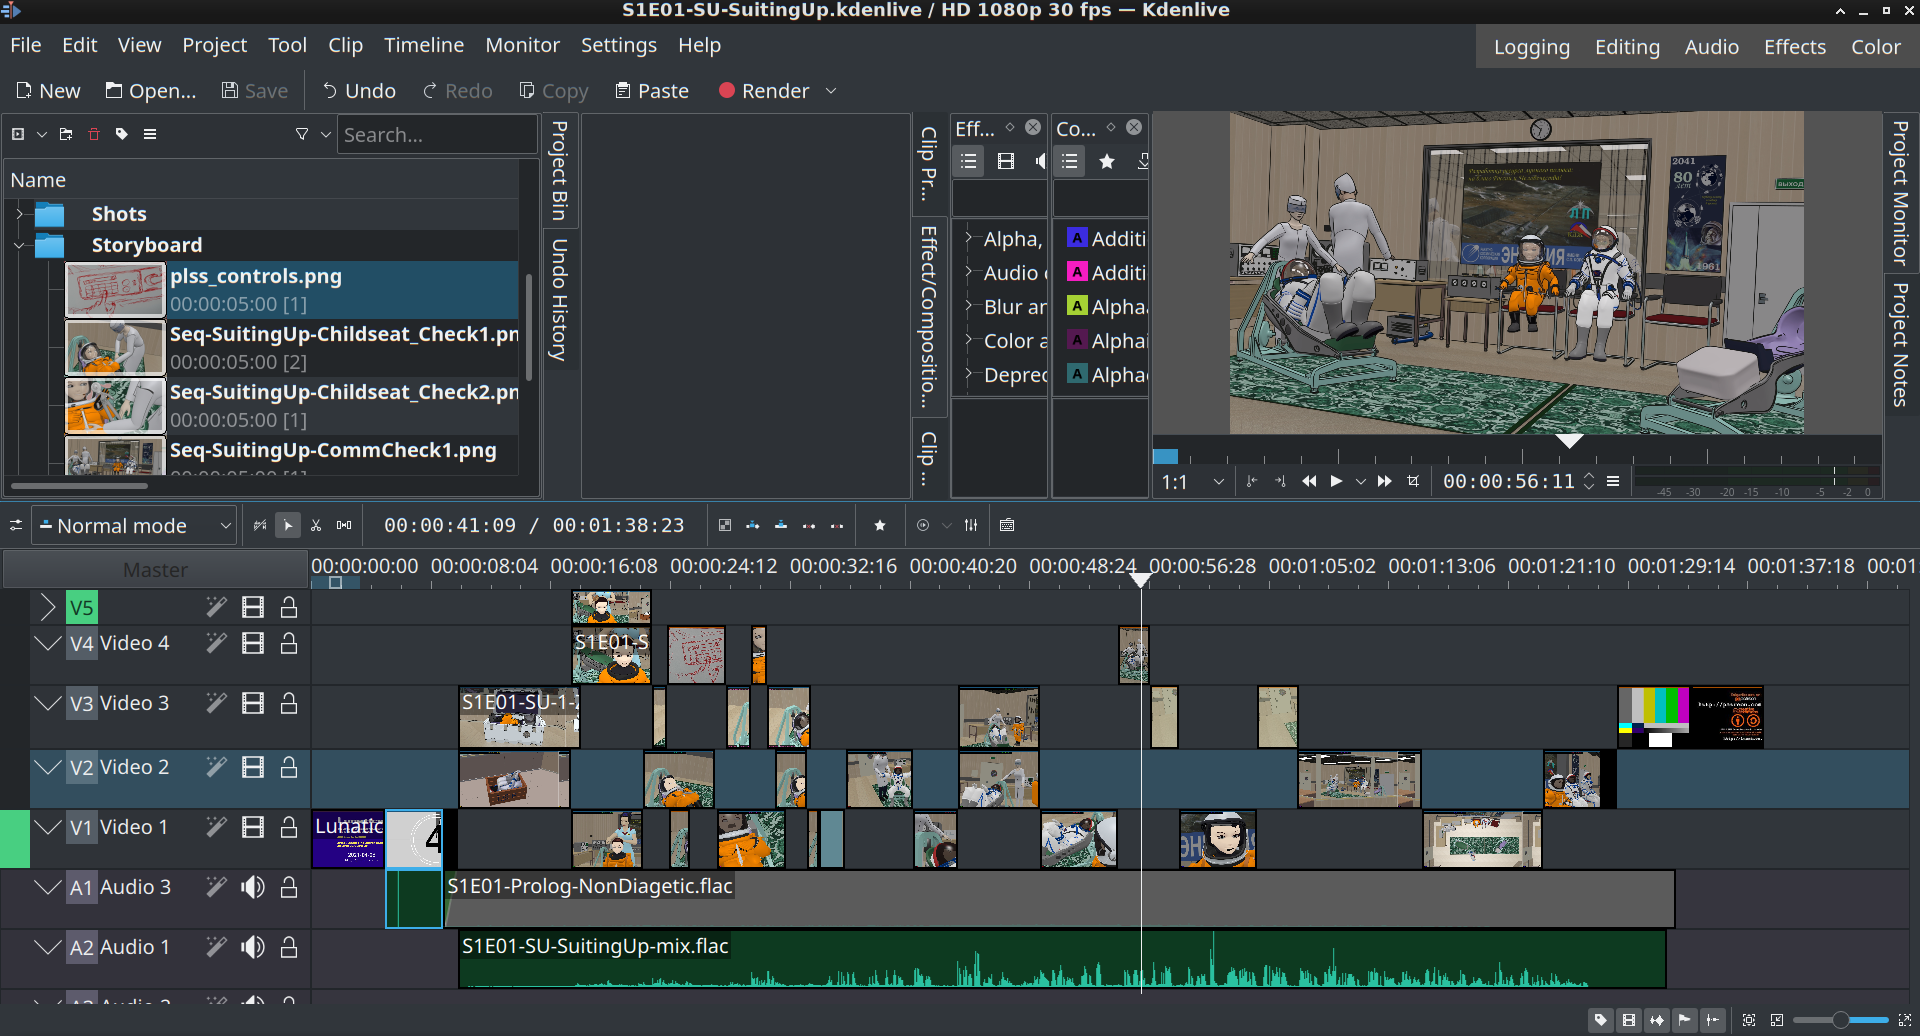The height and width of the screenshot is (1036, 1920).
Task: Open the Timeline menu
Action: [423, 45]
